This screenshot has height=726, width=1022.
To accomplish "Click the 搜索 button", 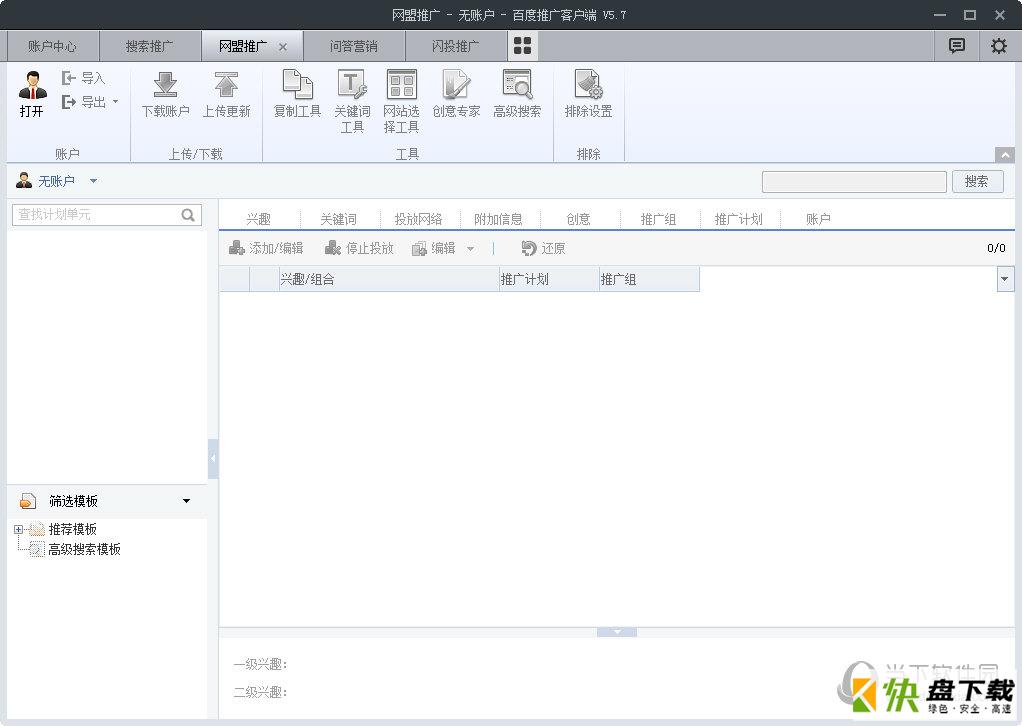I will tap(976, 182).
